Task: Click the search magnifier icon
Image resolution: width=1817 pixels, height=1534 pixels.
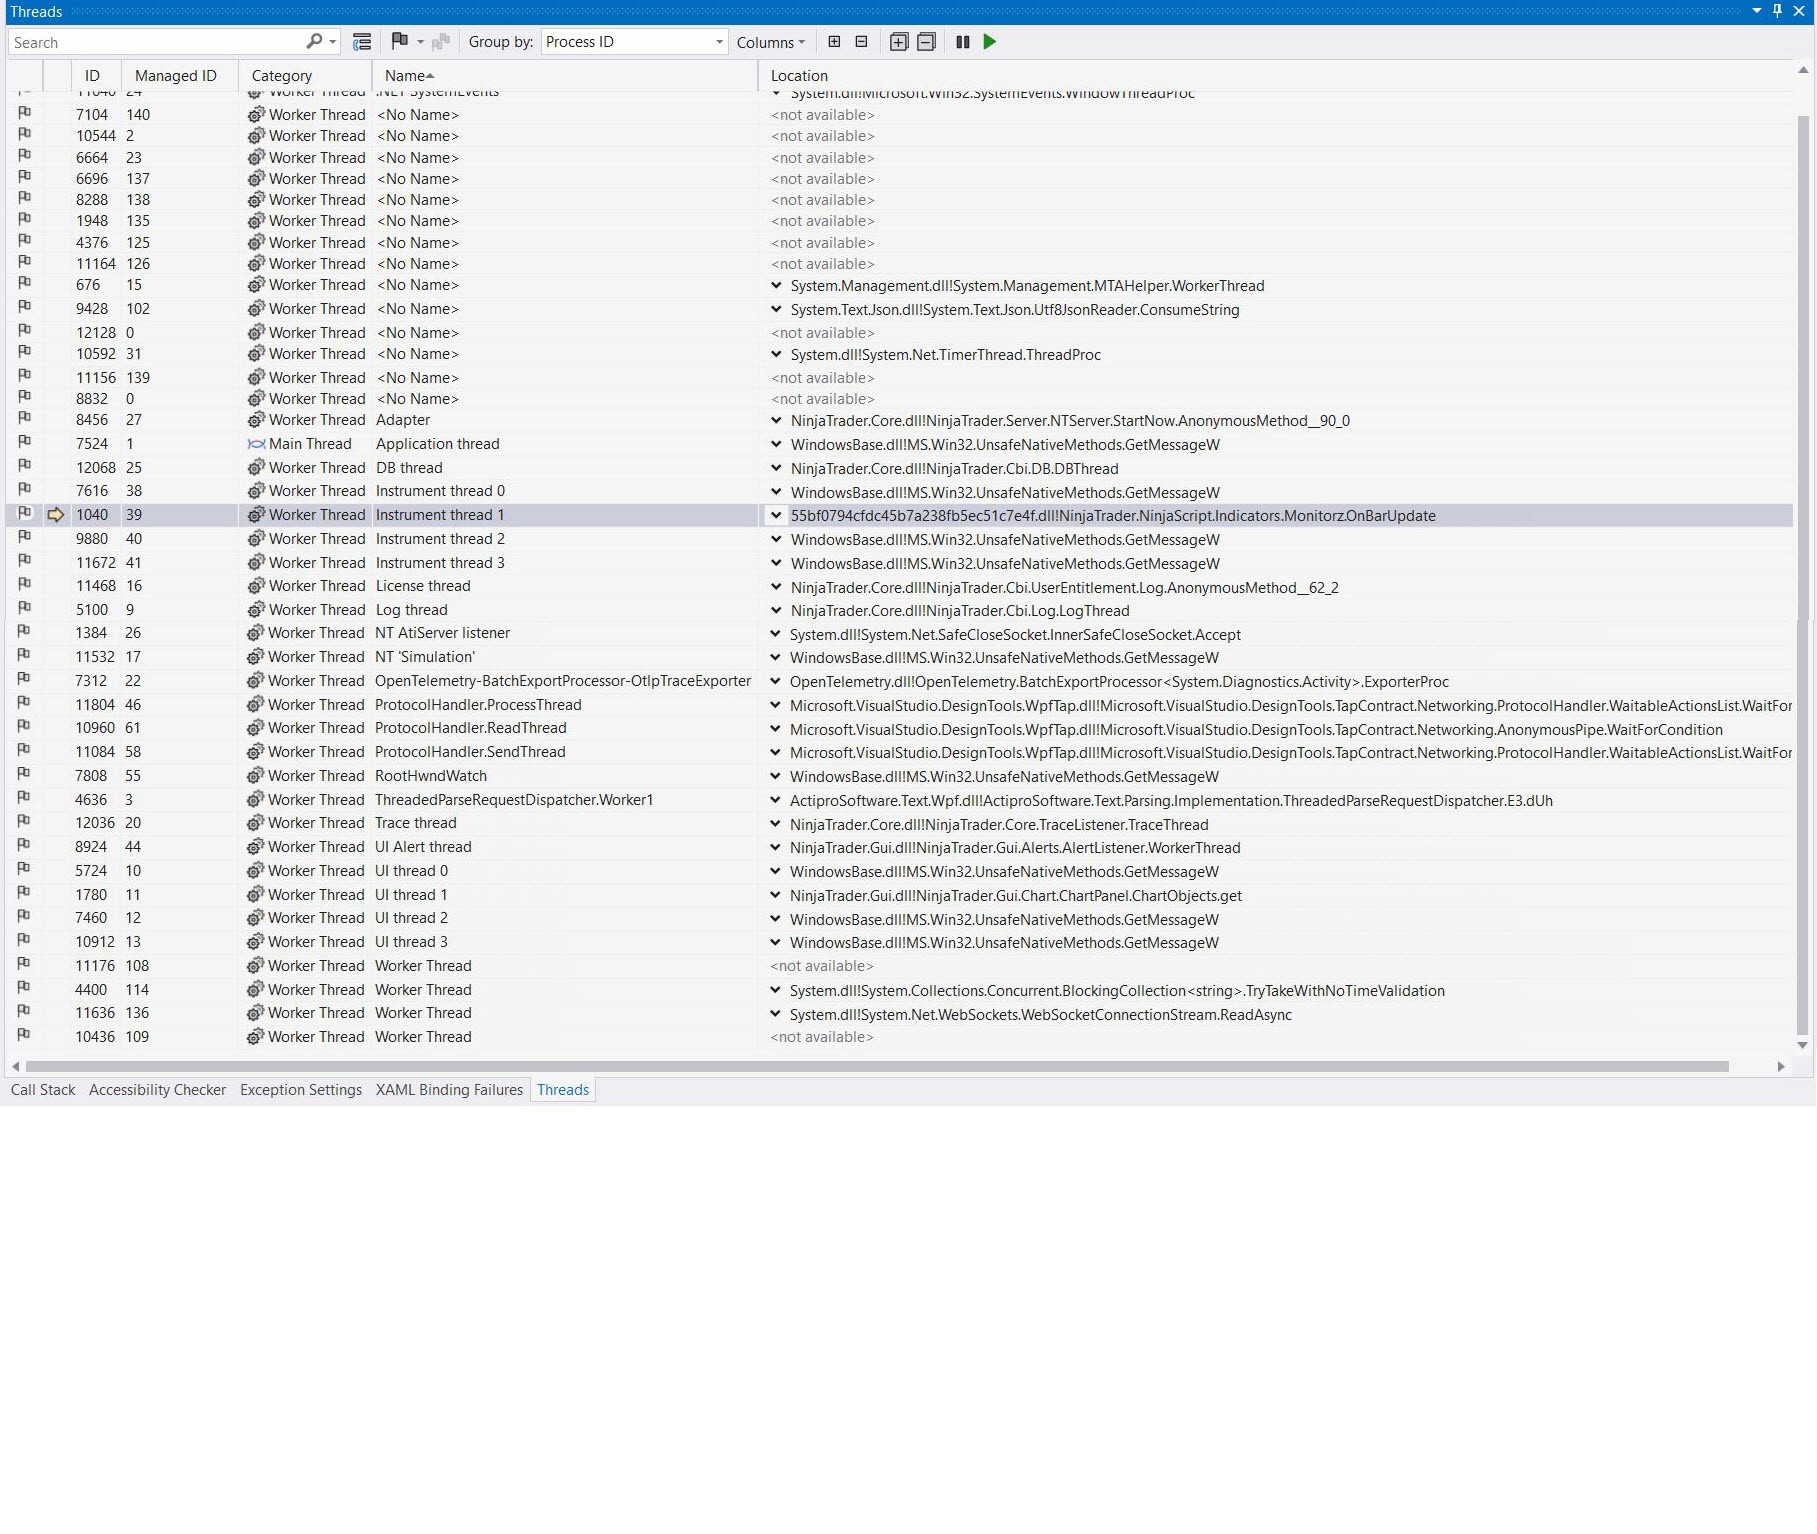Action: (x=314, y=42)
